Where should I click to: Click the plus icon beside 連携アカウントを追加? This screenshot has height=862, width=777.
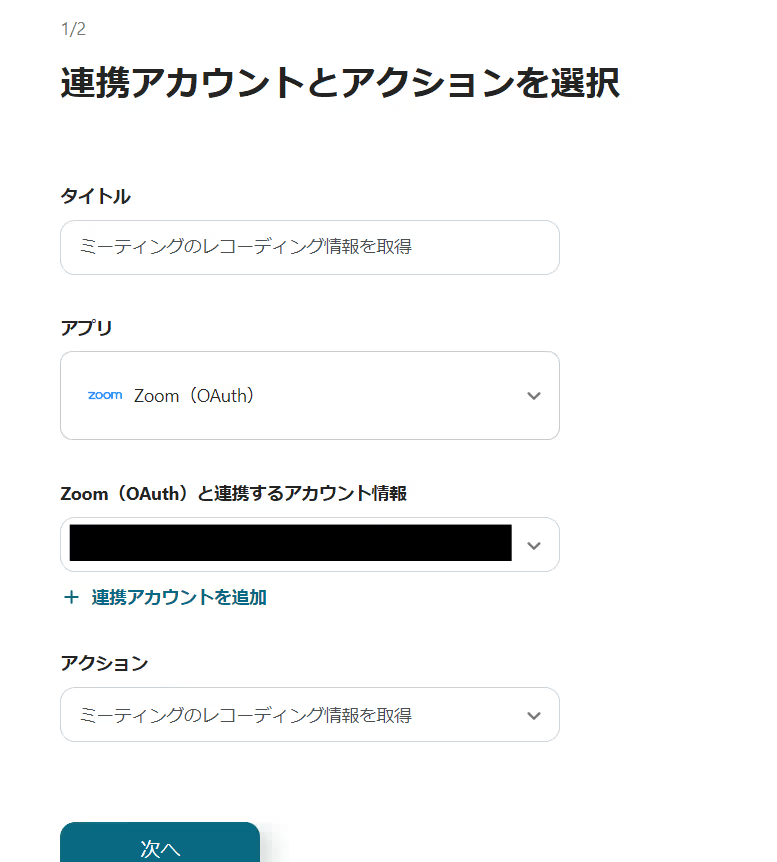tap(71, 598)
